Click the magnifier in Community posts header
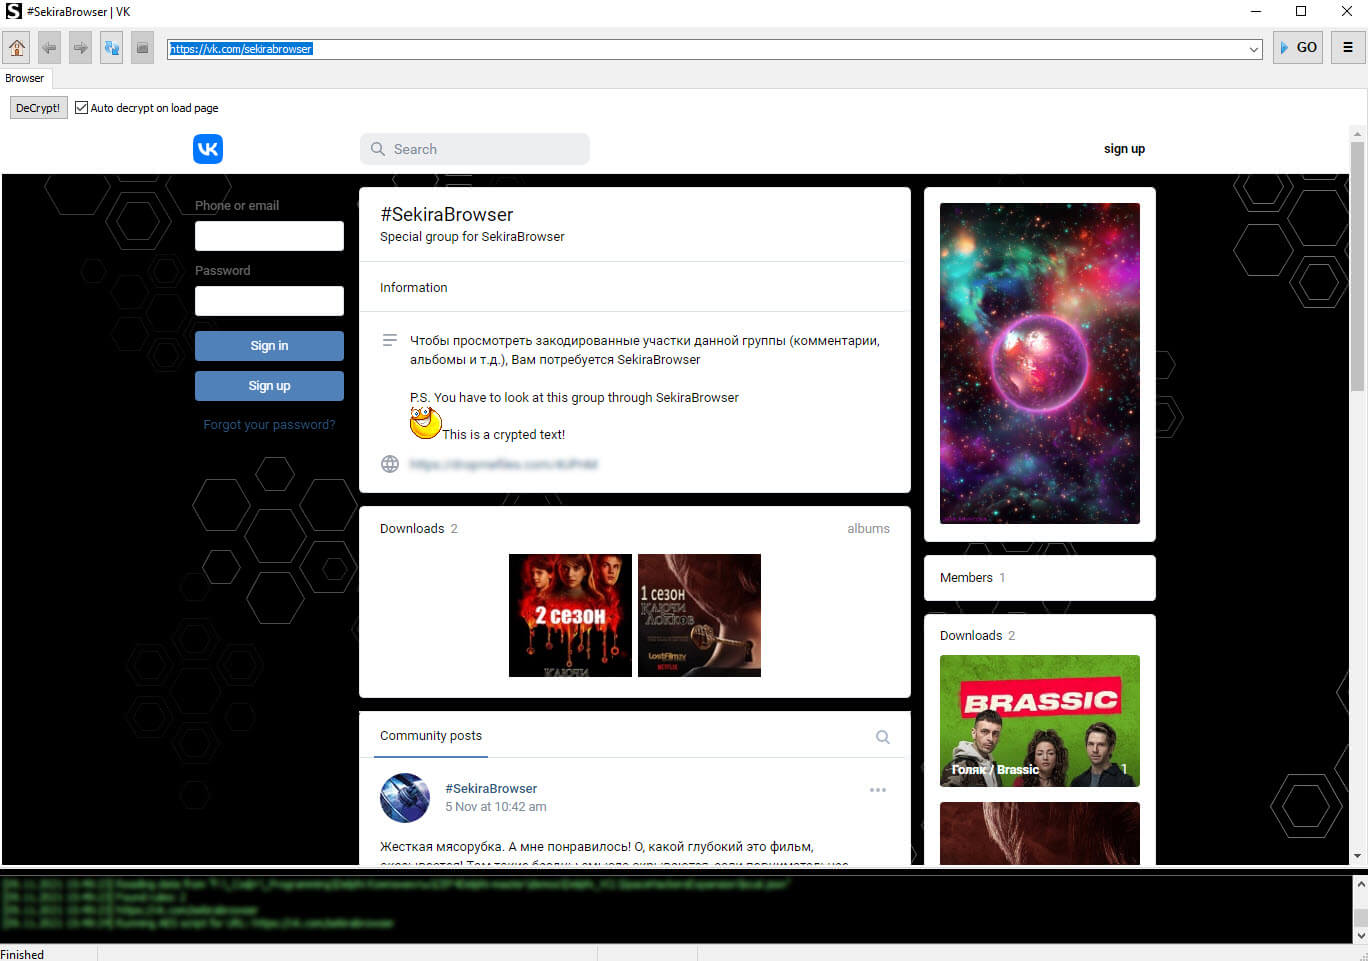This screenshot has height=961, width=1368. pos(883,737)
